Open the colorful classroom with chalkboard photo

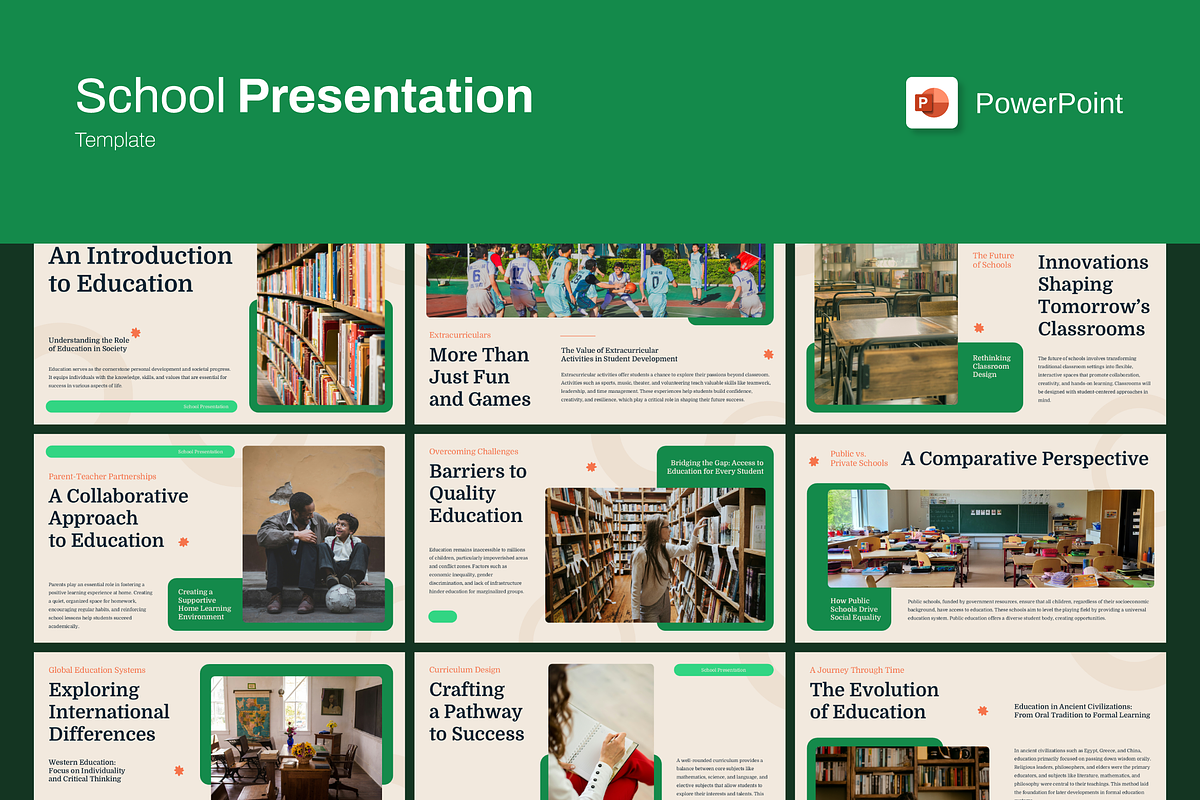click(x=990, y=538)
